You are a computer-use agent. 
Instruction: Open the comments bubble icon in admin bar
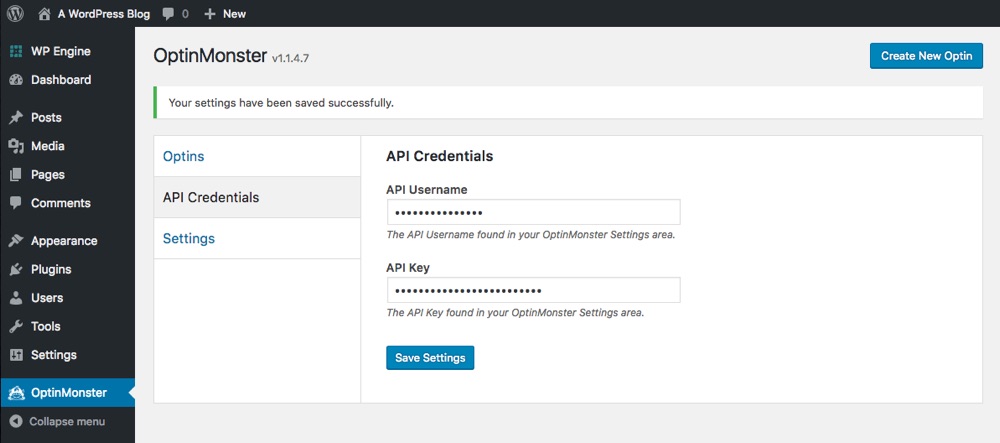coord(168,14)
